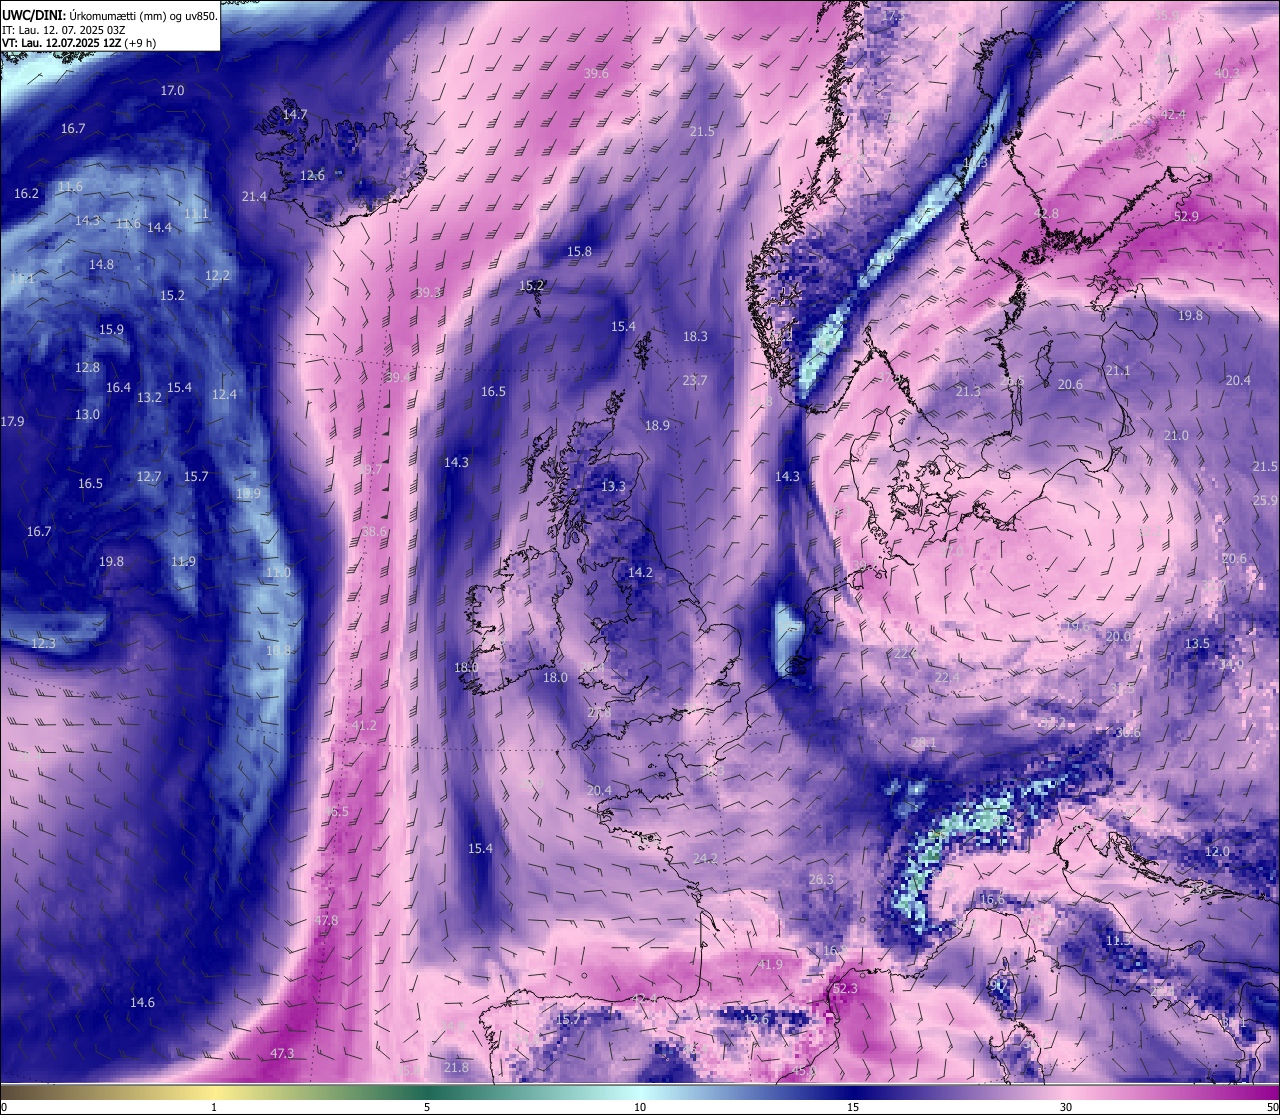
Task: Click the 21.4 value southwest of Iceland
Action: coord(254,197)
